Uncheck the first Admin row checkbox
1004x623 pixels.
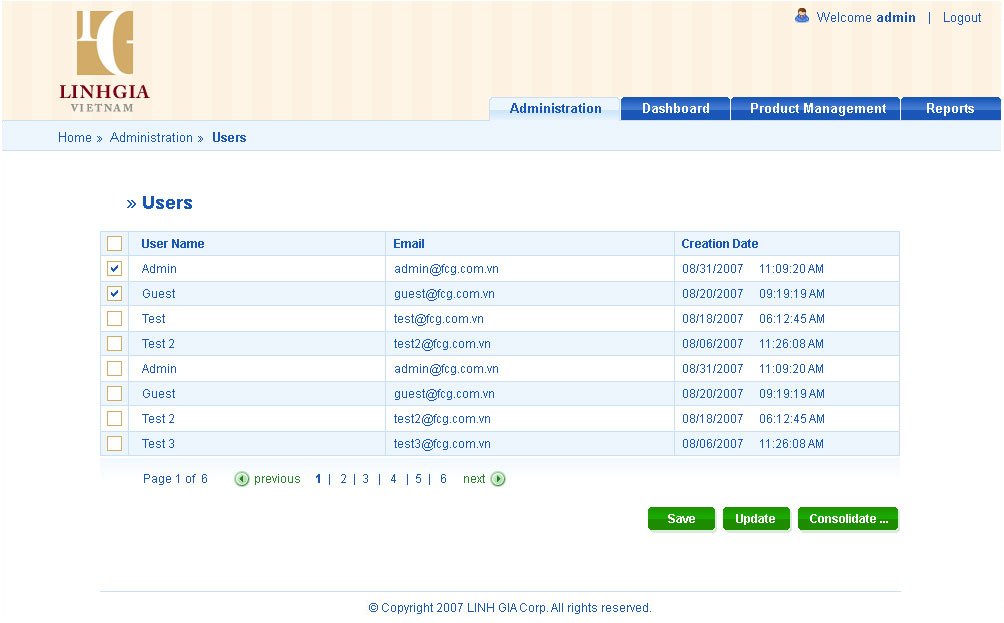click(x=115, y=269)
